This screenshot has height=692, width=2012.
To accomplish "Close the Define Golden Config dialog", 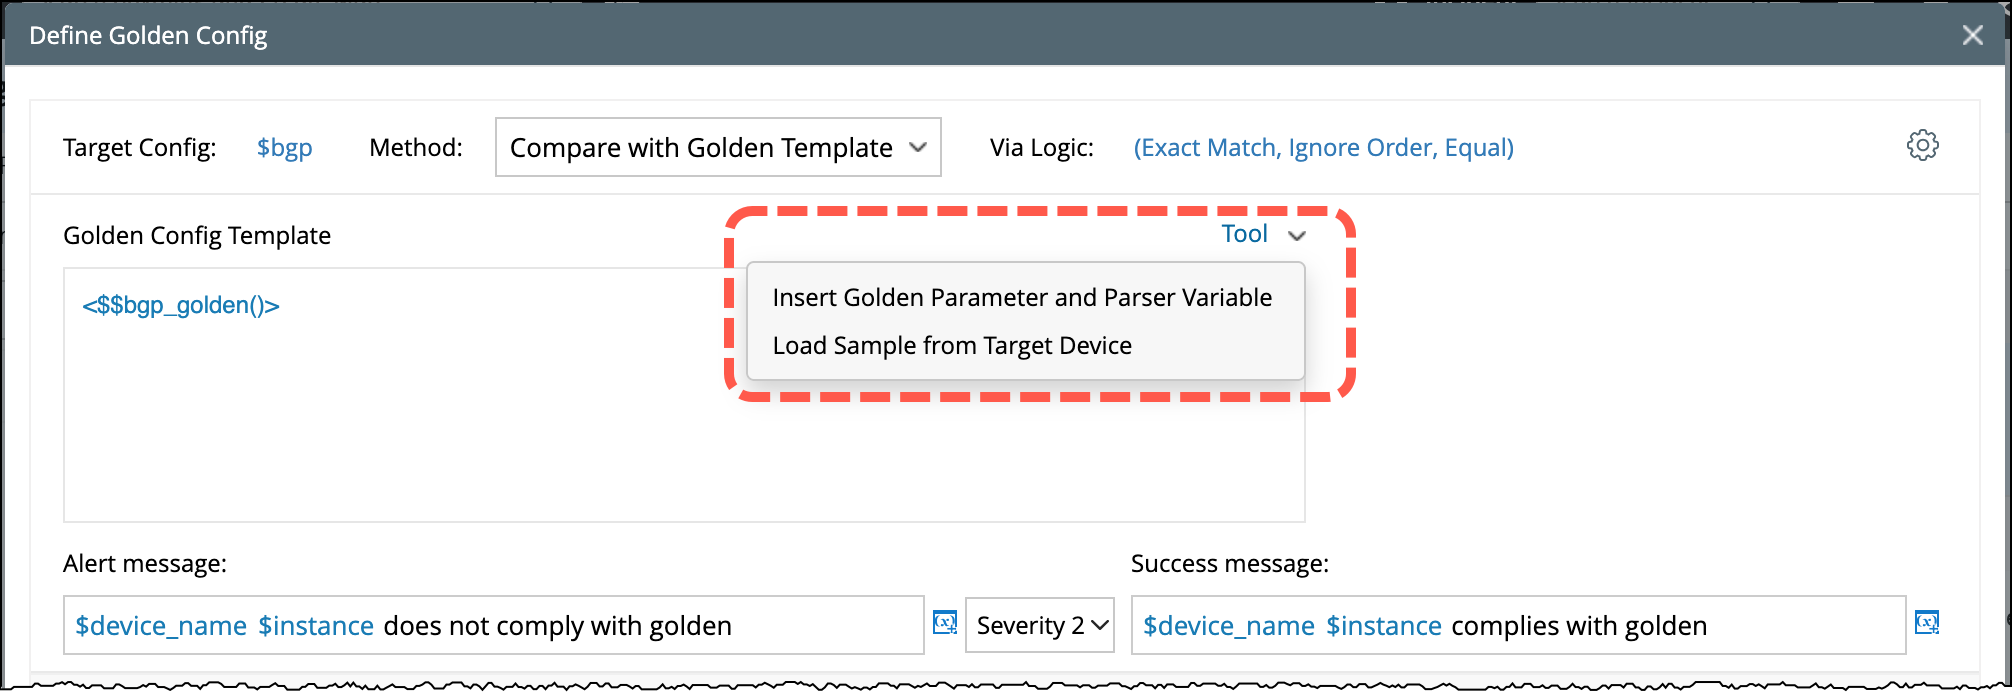I will [1972, 36].
